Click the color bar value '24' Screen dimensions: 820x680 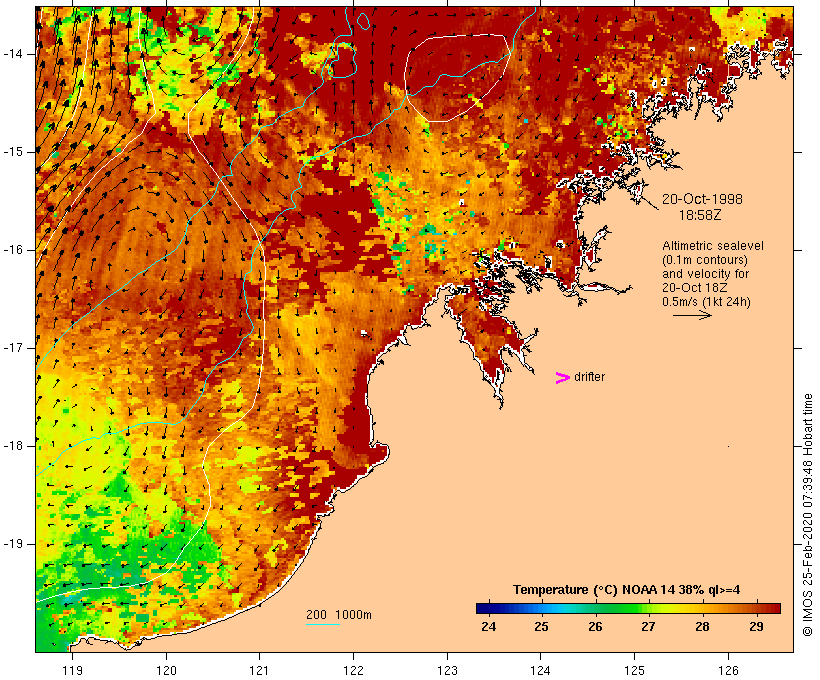click(x=488, y=627)
